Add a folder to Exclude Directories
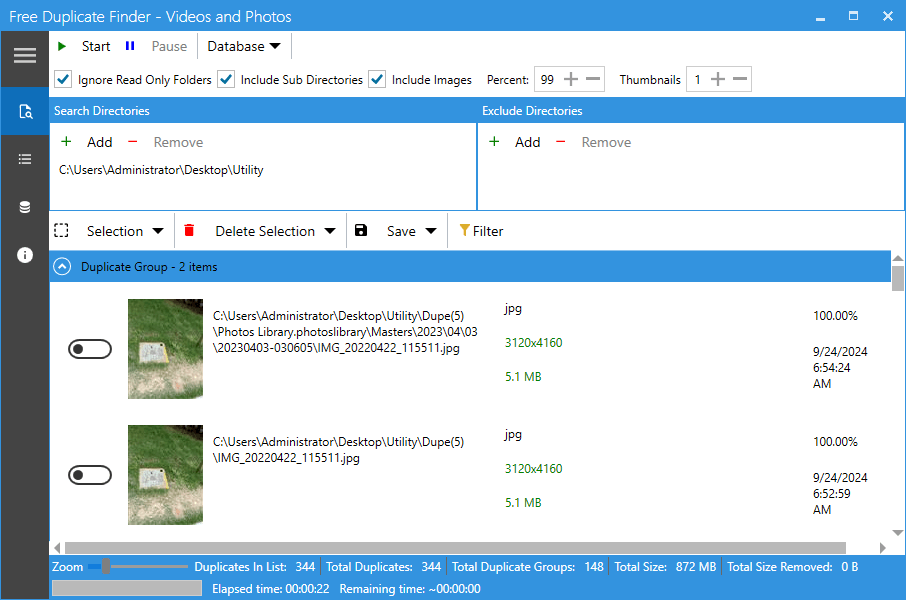Screen dimensions: 906x600 click(x=515, y=142)
